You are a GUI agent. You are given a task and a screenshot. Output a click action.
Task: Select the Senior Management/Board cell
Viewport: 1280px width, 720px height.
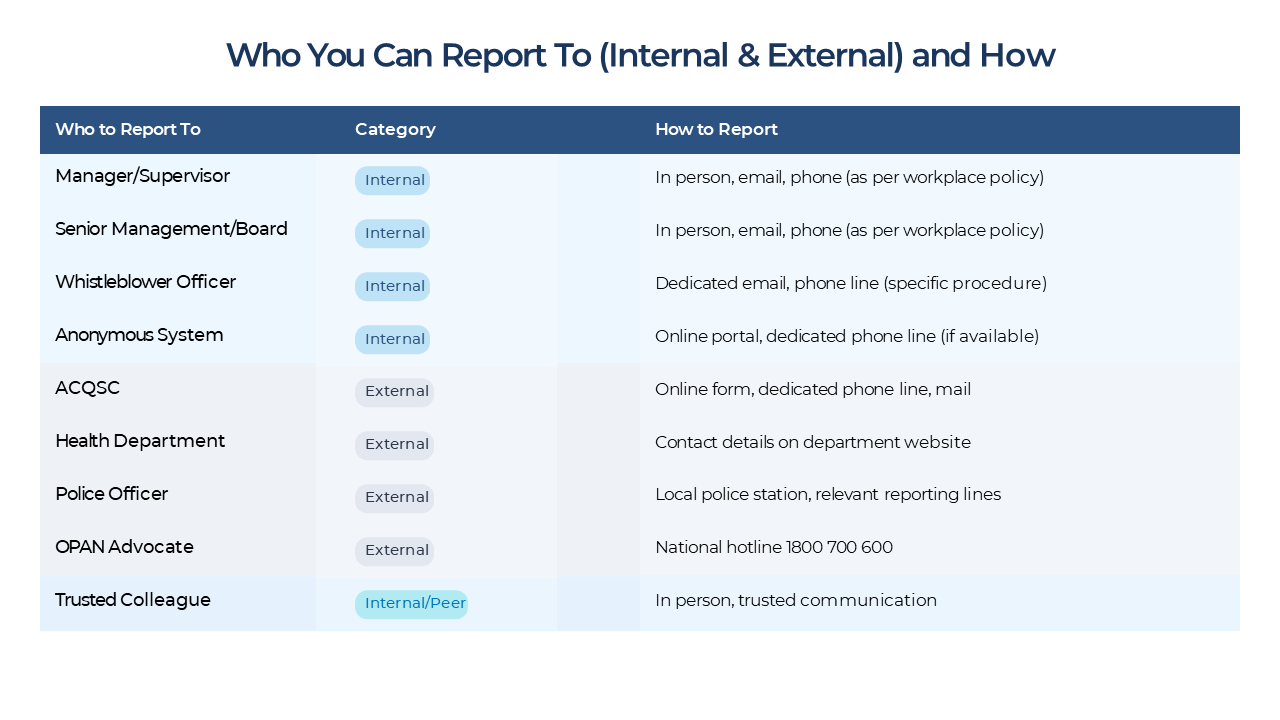[171, 229]
